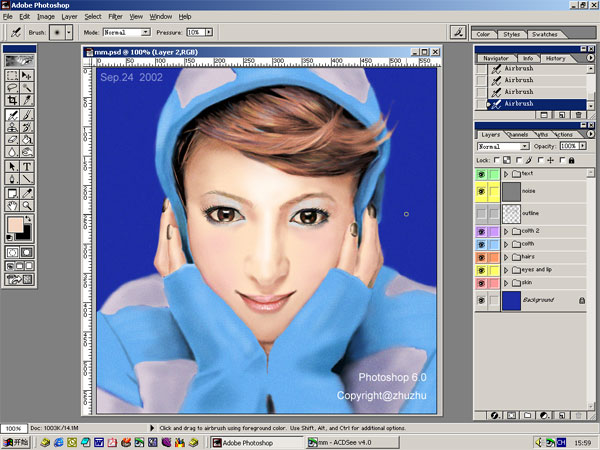Select the Rectangular Marquee tool
The height and width of the screenshot is (450, 600).
pyautogui.click(x=12, y=75)
